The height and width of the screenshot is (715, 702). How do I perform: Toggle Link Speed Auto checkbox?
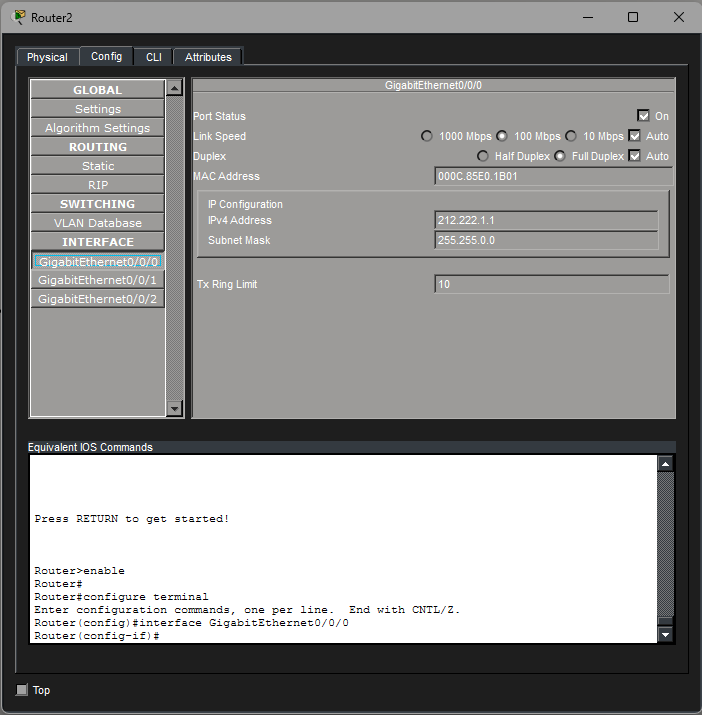click(634, 136)
